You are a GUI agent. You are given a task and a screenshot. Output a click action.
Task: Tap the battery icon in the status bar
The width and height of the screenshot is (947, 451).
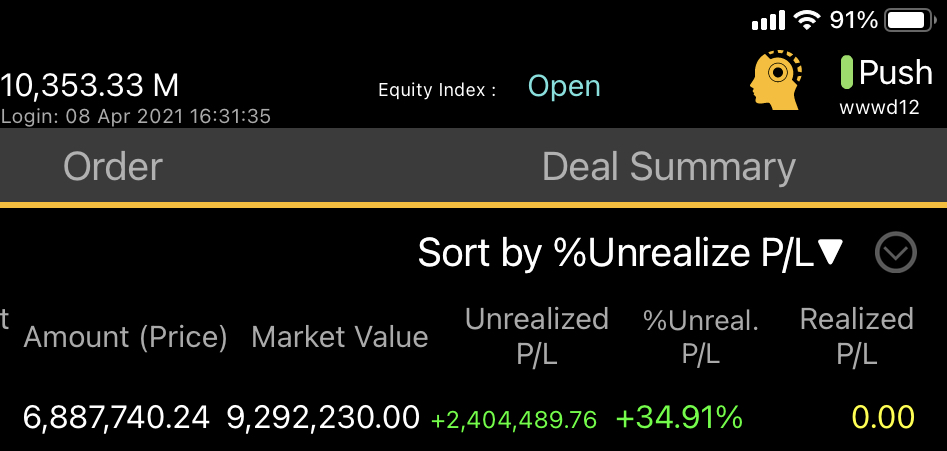911,21
